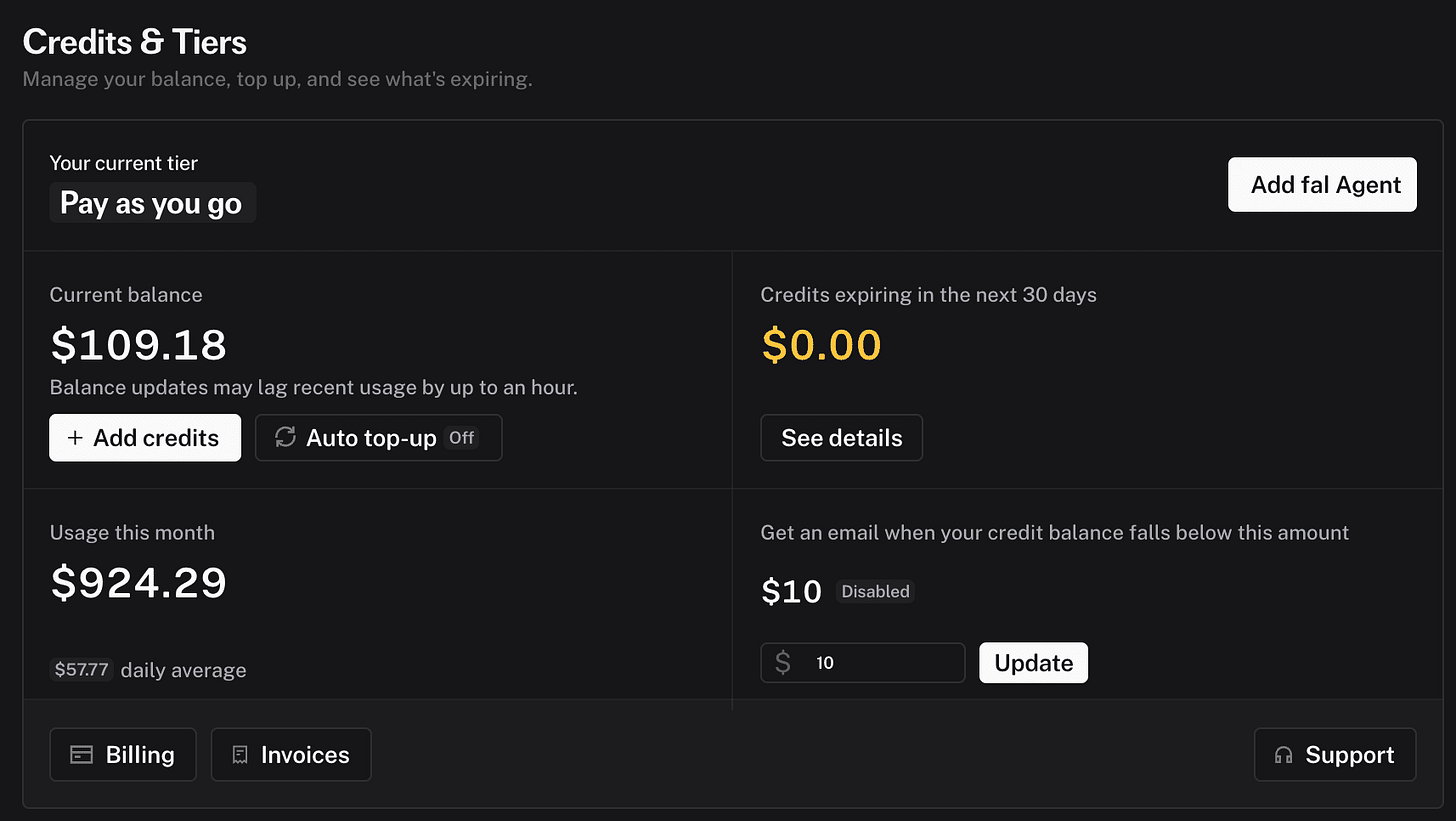The height and width of the screenshot is (821, 1456).
Task: Click the circular arrows Auto top-up icon
Action: tap(286, 437)
